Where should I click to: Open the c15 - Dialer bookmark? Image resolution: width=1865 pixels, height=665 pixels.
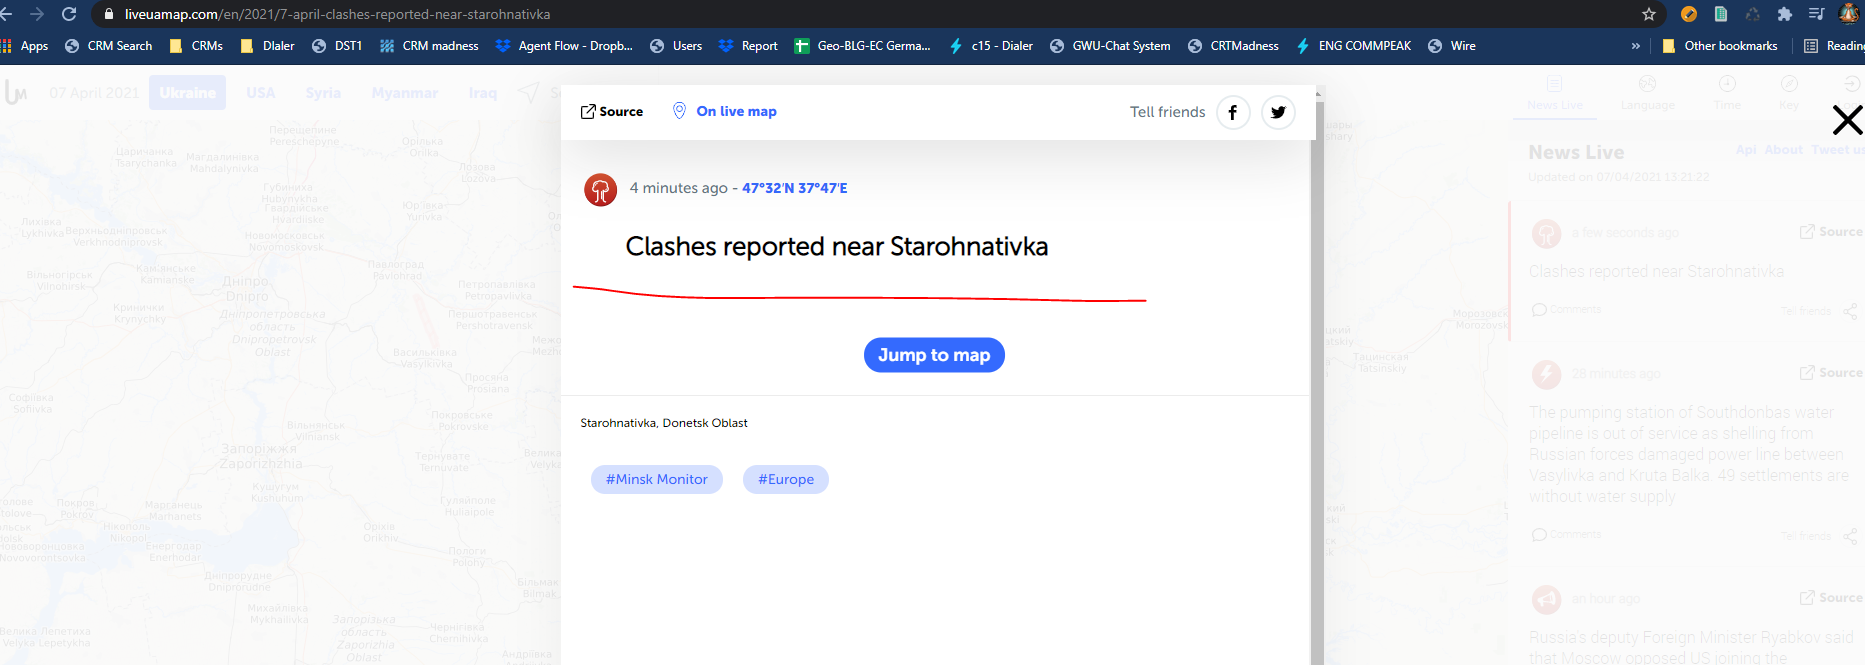pyautogui.click(x=991, y=46)
